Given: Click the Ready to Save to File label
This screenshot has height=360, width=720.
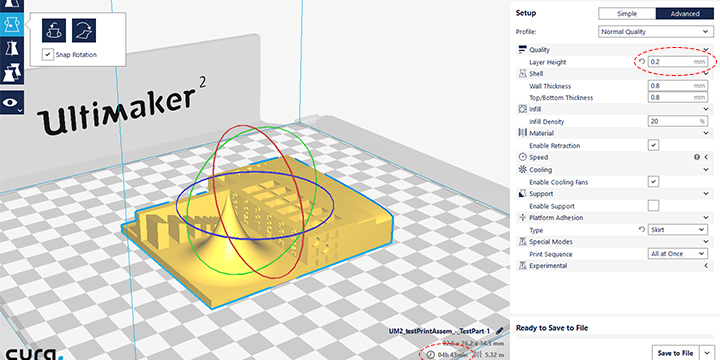Looking at the screenshot, I should pyautogui.click(x=551, y=328).
